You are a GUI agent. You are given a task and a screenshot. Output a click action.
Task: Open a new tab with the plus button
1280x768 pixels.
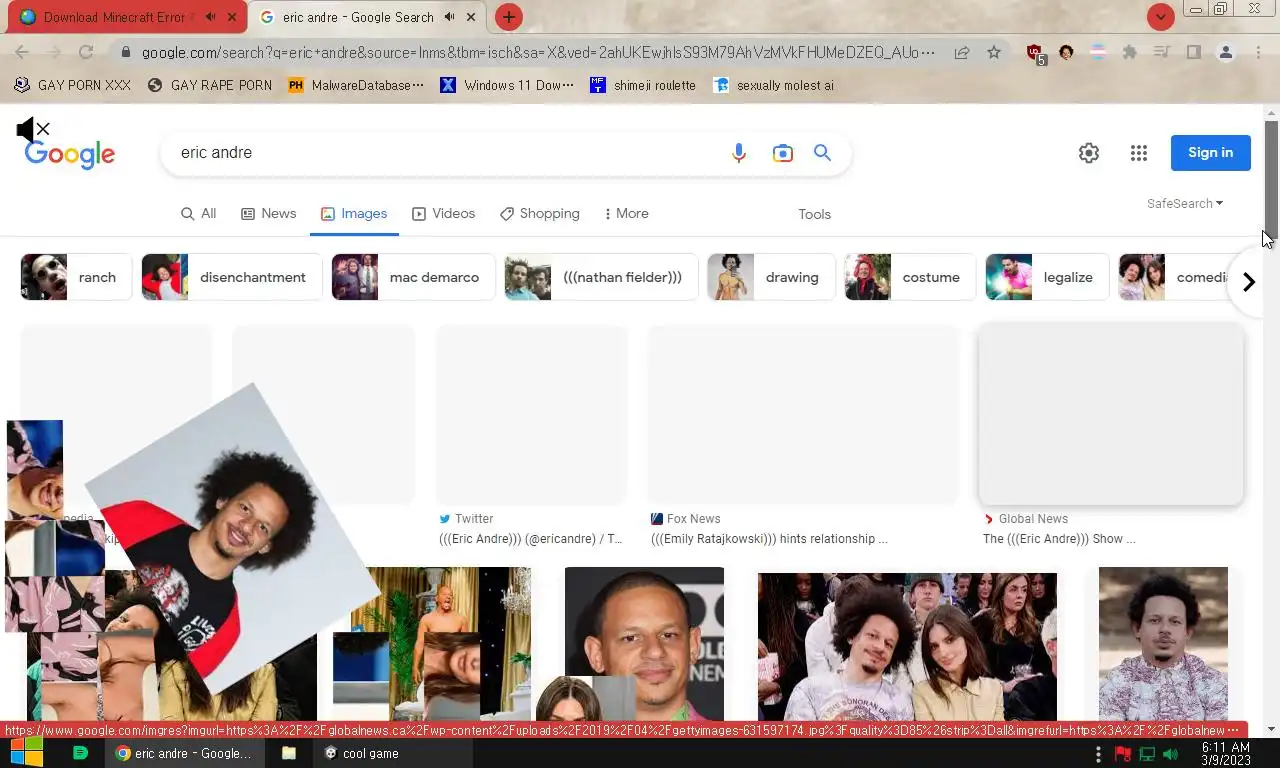(508, 17)
